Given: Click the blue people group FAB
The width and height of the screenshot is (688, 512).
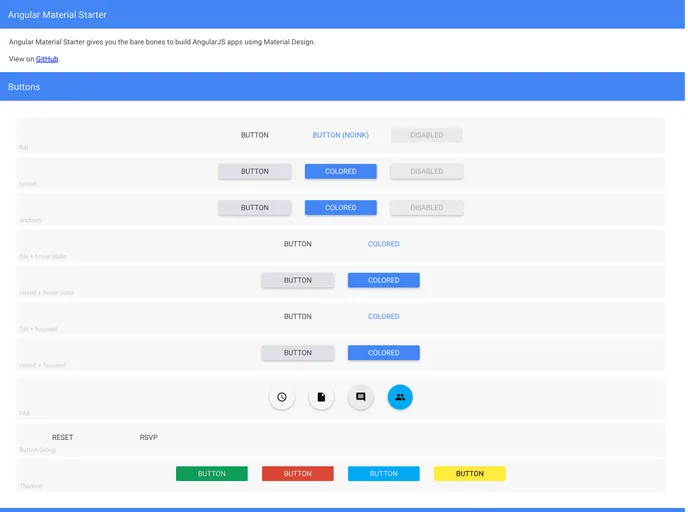Looking at the screenshot, I should [x=400, y=397].
